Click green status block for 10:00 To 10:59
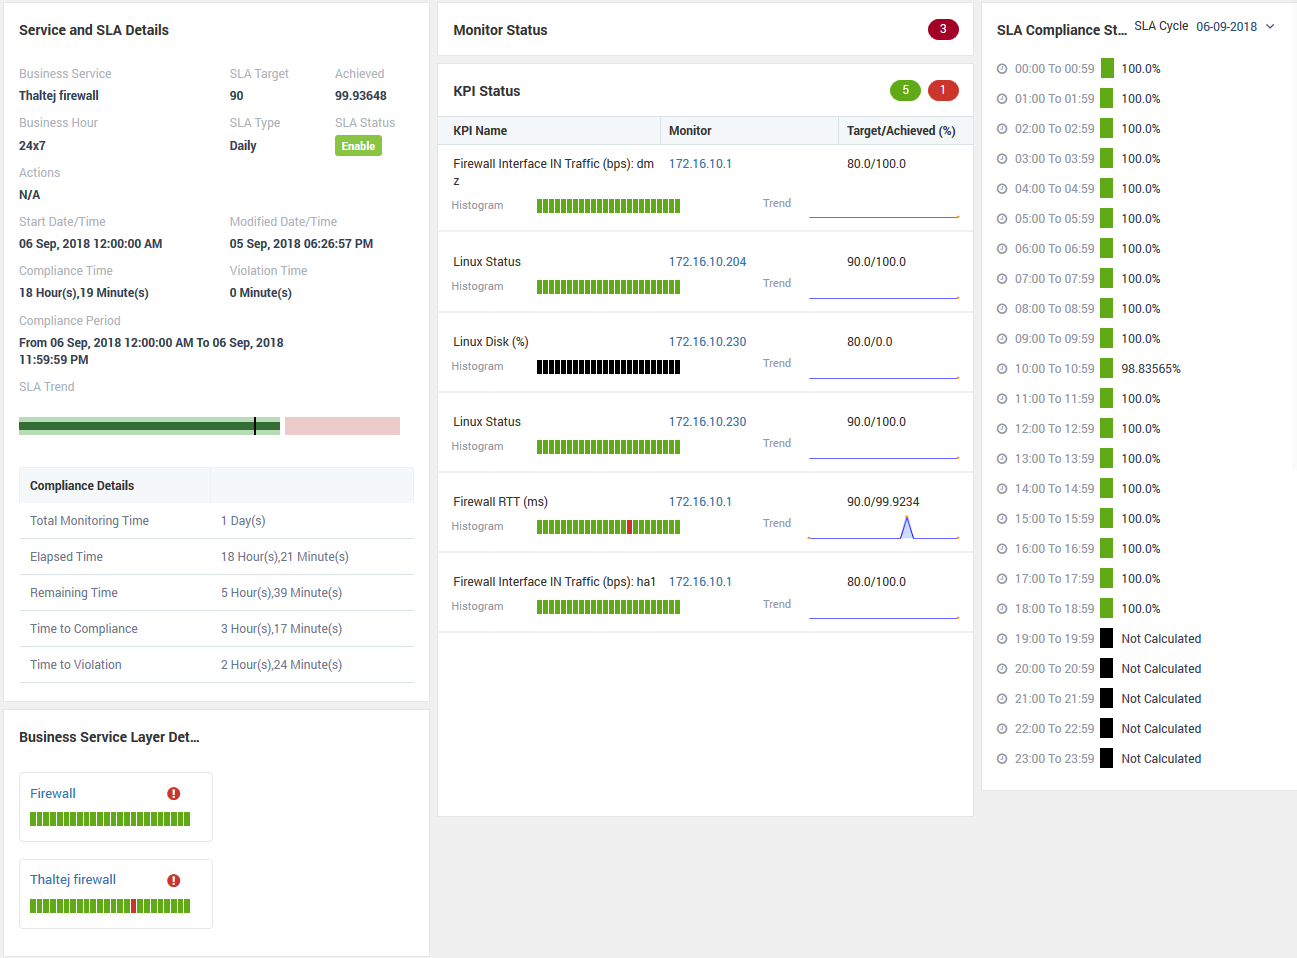The height and width of the screenshot is (958, 1297). pyautogui.click(x=1107, y=368)
